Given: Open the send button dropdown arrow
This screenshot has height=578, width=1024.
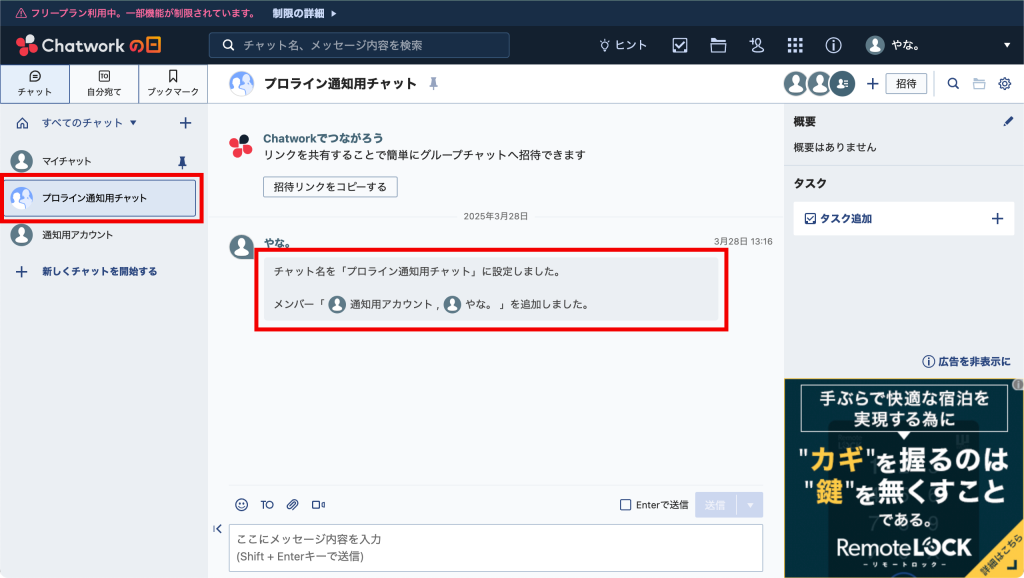Looking at the screenshot, I should tap(752, 505).
